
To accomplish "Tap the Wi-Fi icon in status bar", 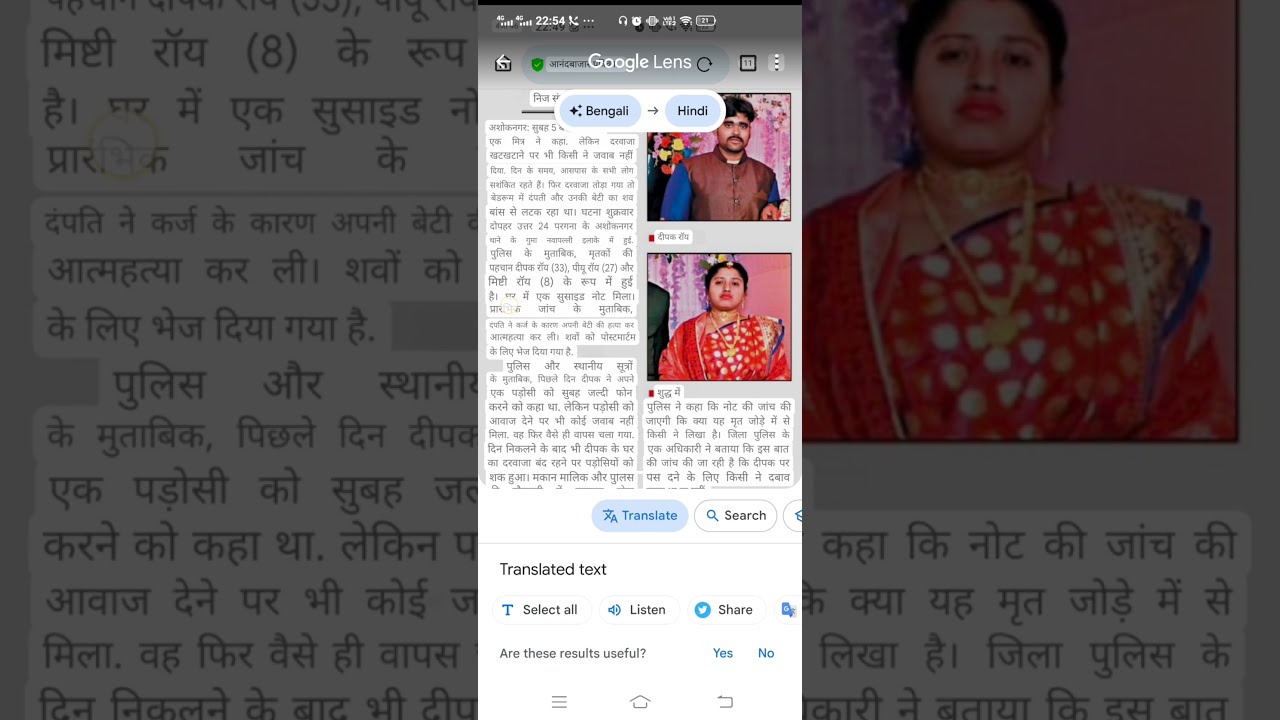I will (686, 21).
